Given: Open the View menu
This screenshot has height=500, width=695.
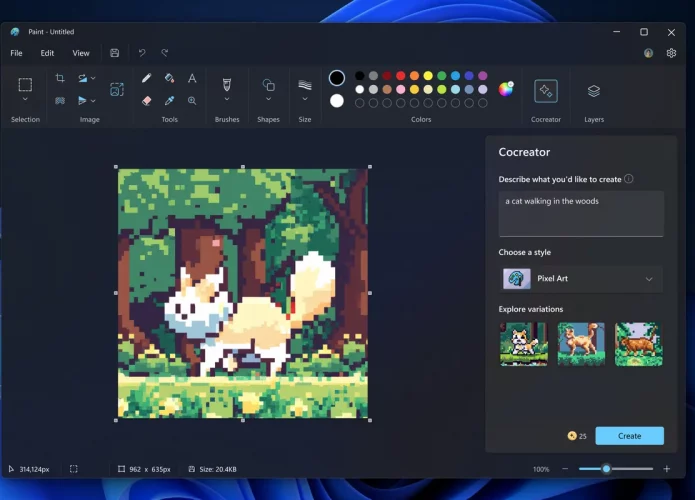Looking at the screenshot, I should click(81, 53).
